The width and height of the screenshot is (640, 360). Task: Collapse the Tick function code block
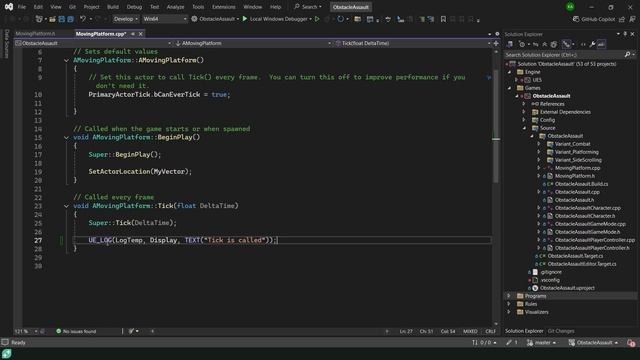(x=66, y=206)
